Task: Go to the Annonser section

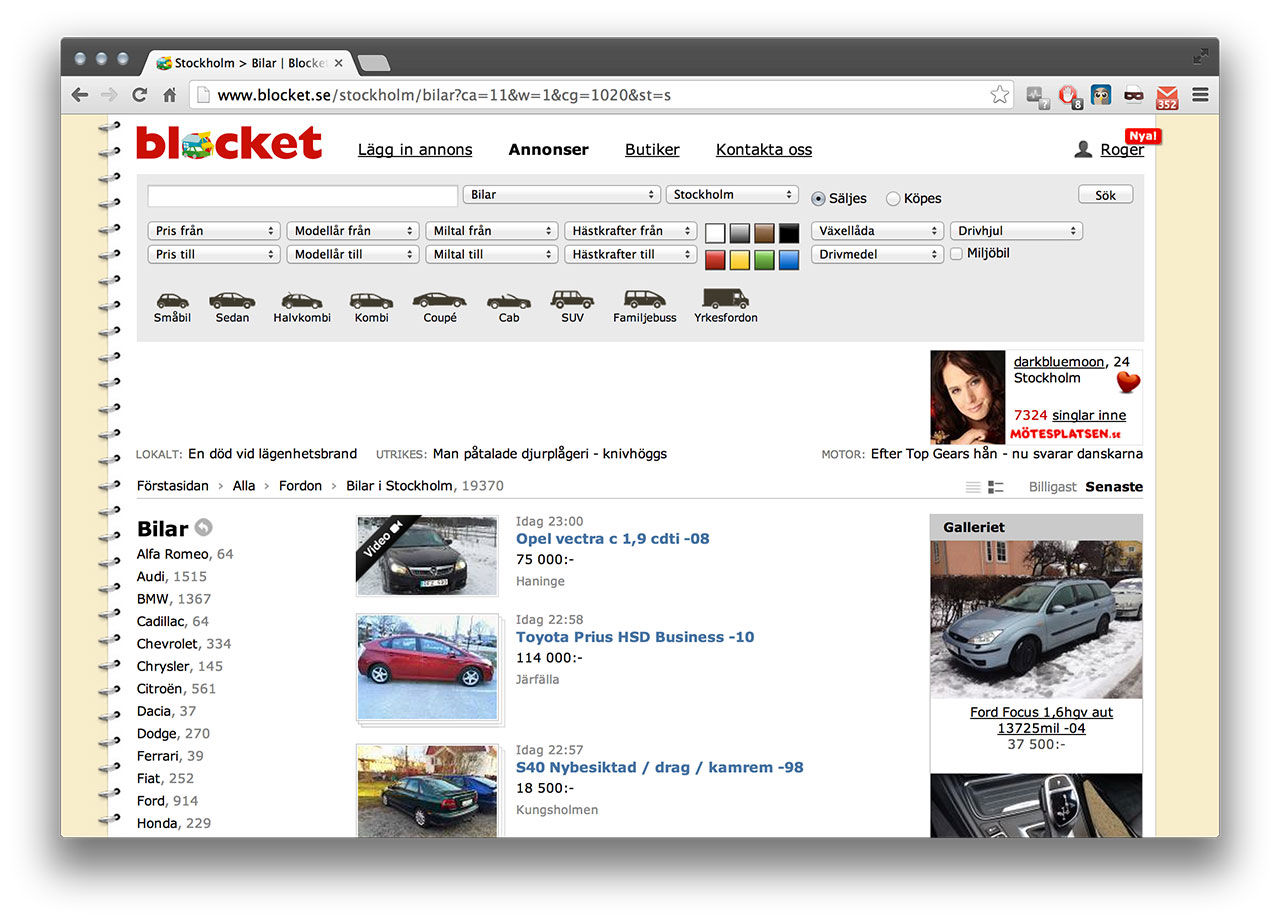Action: pyautogui.click(x=548, y=150)
